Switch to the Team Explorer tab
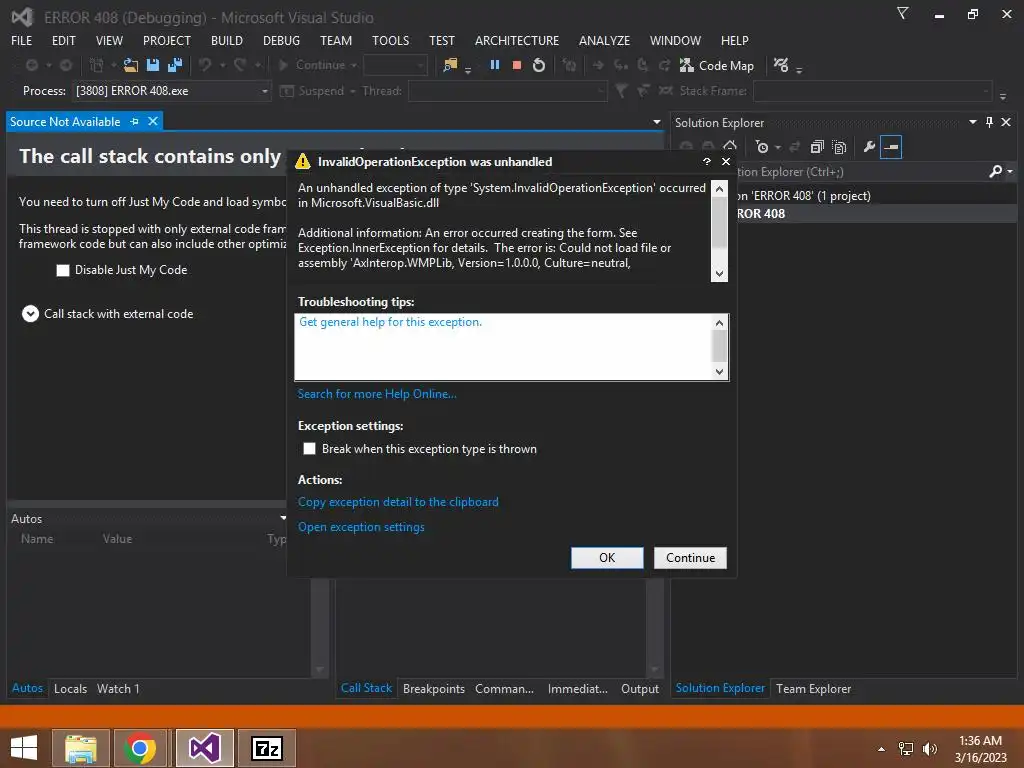Viewport: 1024px width, 768px height. (x=813, y=688)
